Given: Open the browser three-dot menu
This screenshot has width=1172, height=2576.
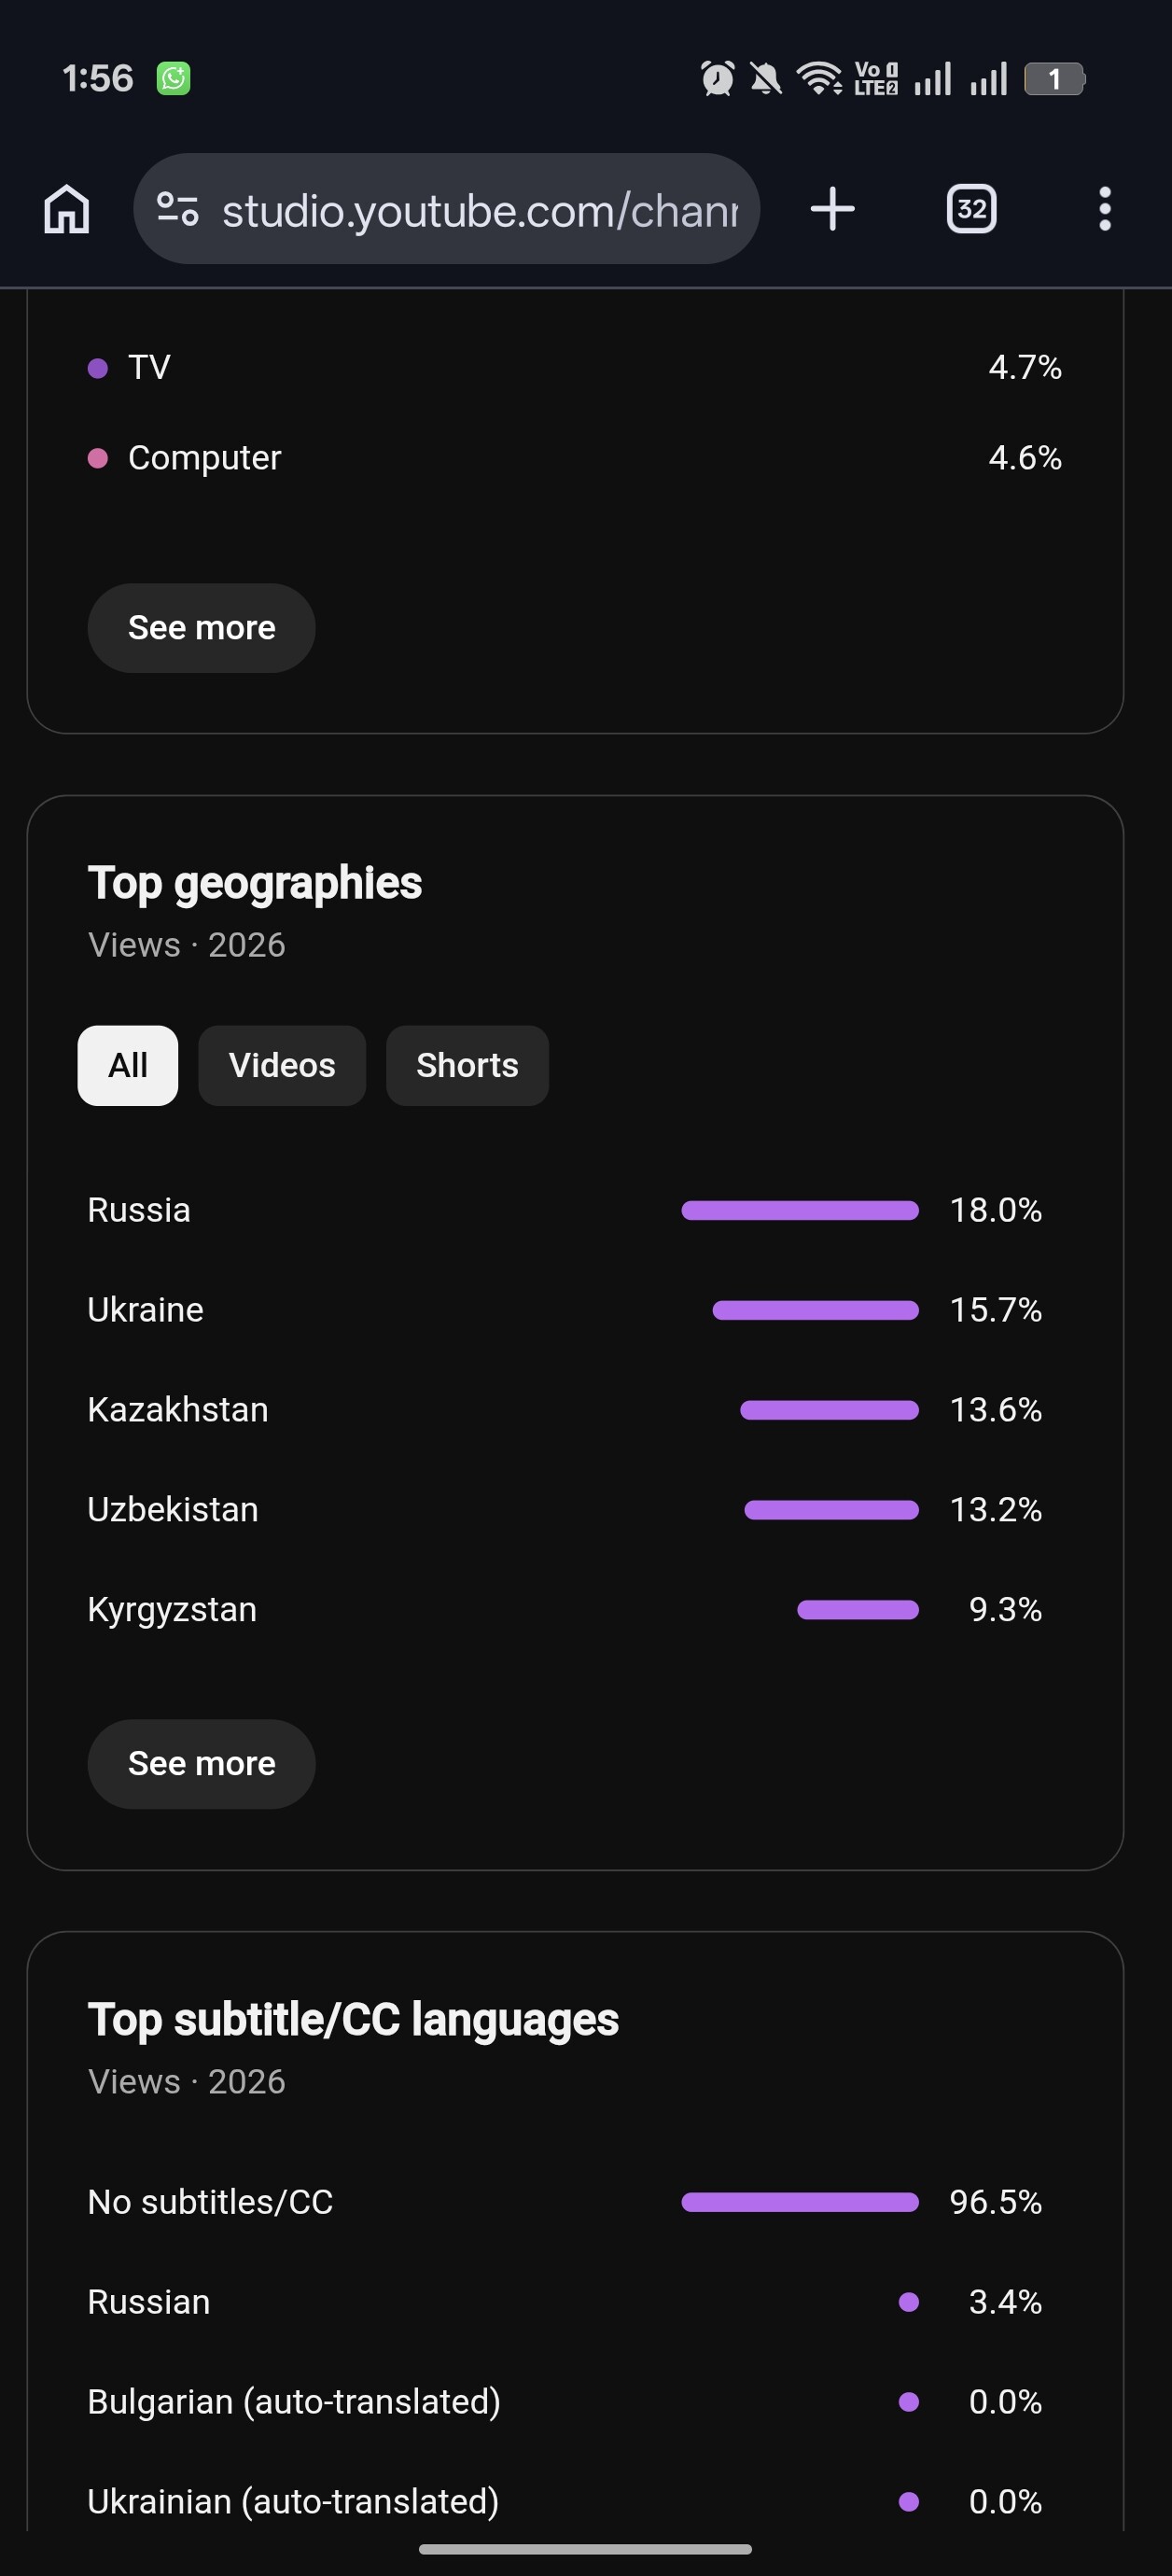Looking at the screenshot, I should 1104,209.
